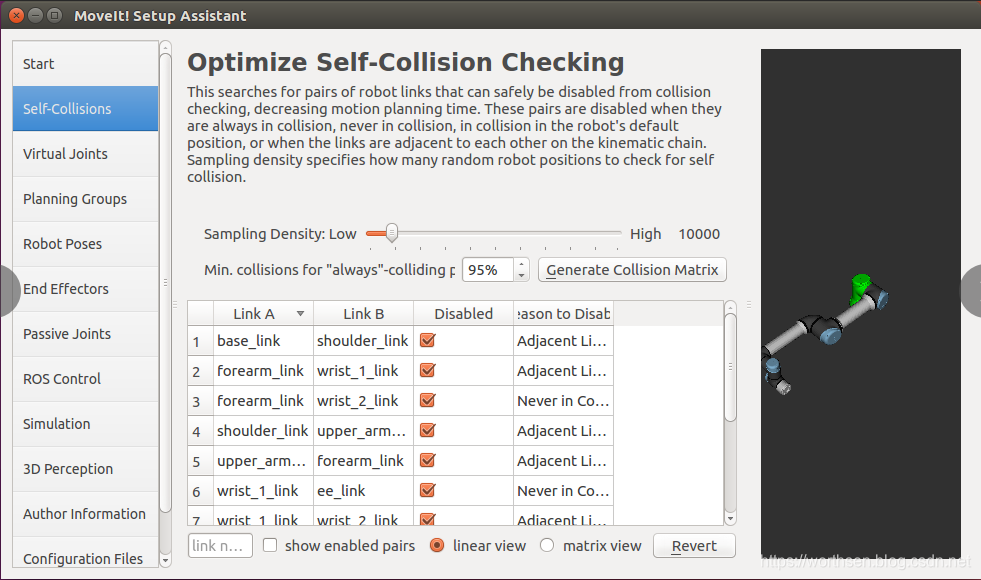Switch to Robot Poses section
981x580 pixels.
point(85,244)
